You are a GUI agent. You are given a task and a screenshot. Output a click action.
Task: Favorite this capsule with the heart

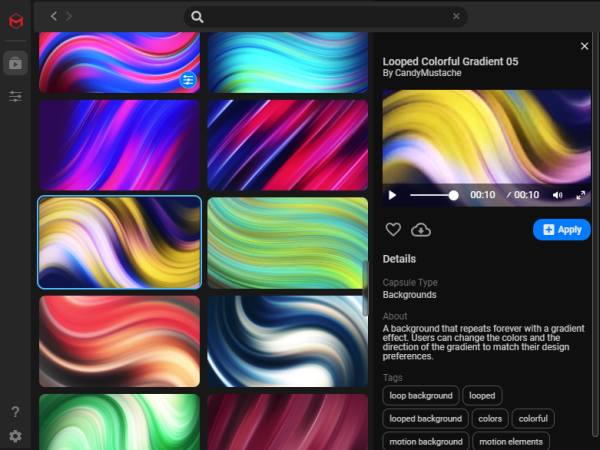click(x=393, y=230)
